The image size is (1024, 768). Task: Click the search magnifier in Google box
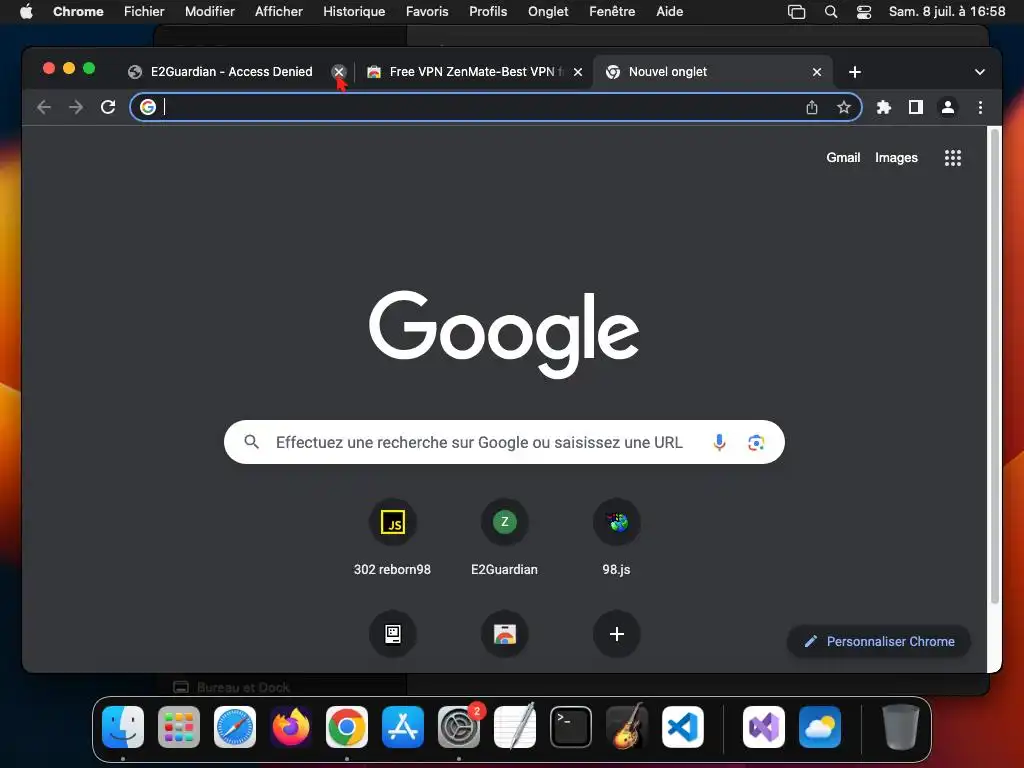[x=251, y=442]
